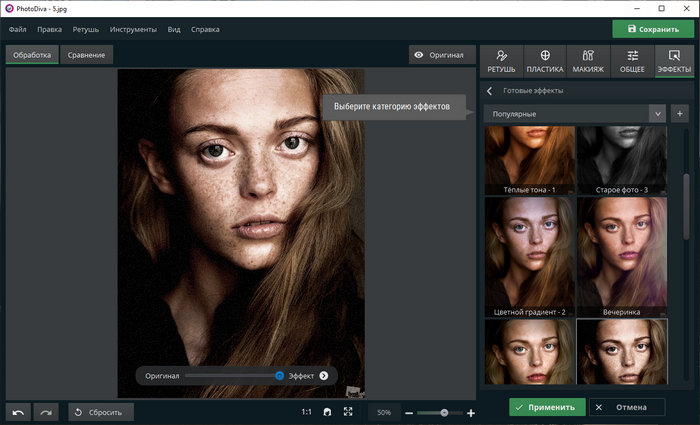Click the undo arrow button

18,411
